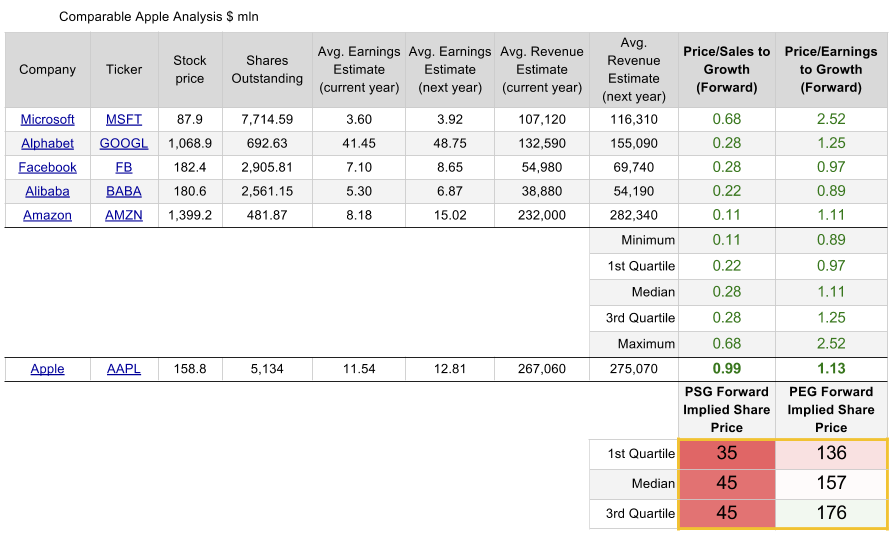Click the pink cell showing 136
This screenshot has height=538, width=891.
pyautogui.click(x=831, y=453)
